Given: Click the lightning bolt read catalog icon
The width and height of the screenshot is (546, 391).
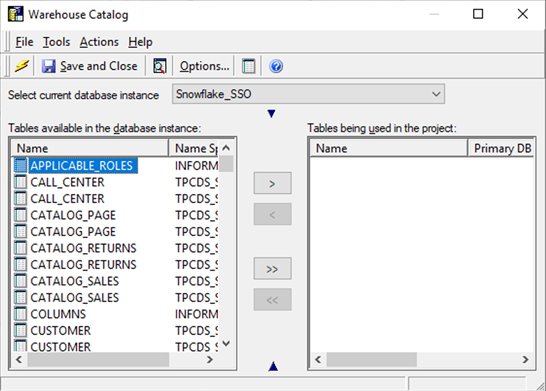Looking at the screenshot, I should [x=22, y=66].
